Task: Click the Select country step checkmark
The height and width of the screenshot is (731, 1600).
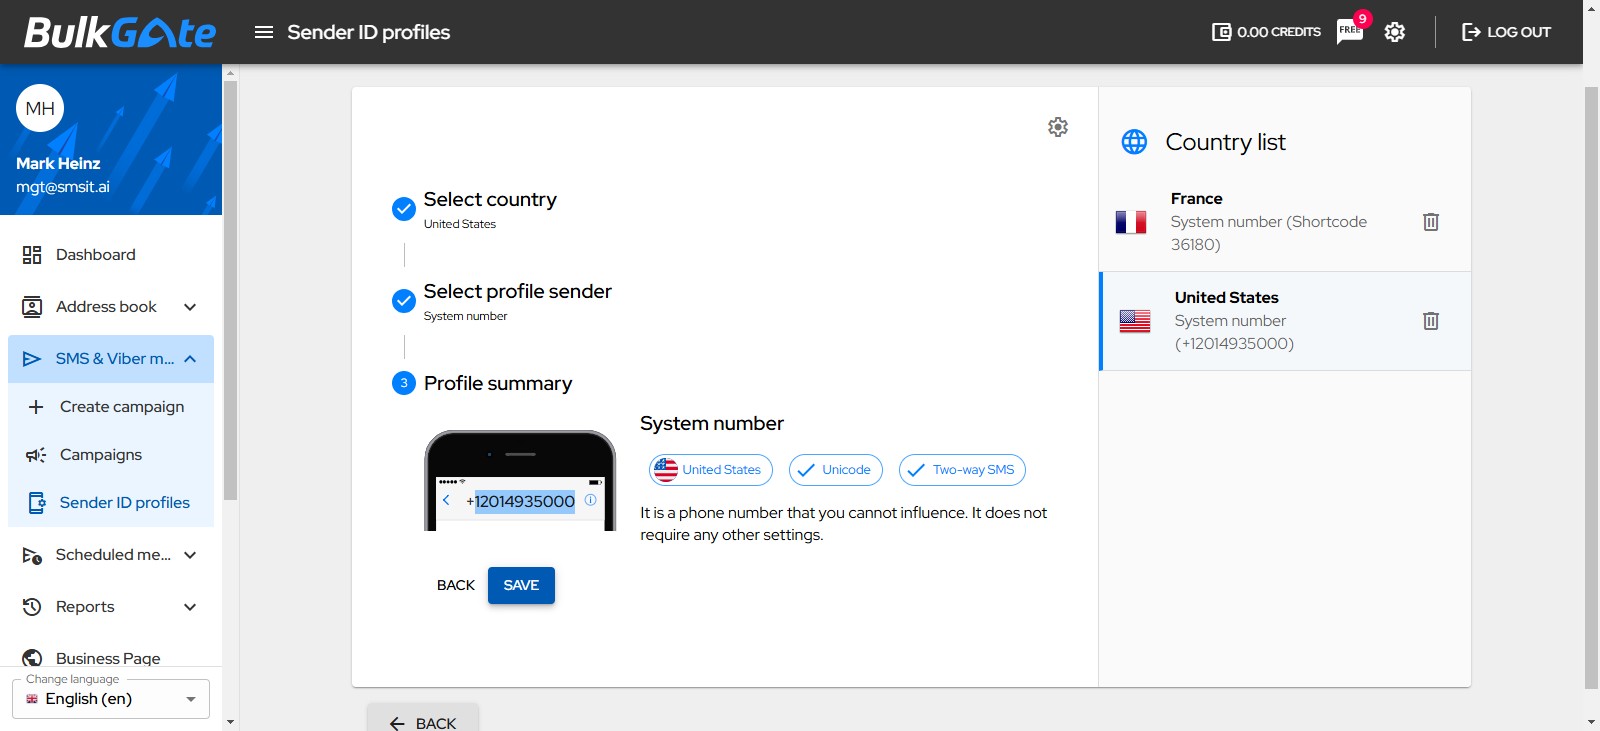Action: pyautogui.click(x=404, y=209)
